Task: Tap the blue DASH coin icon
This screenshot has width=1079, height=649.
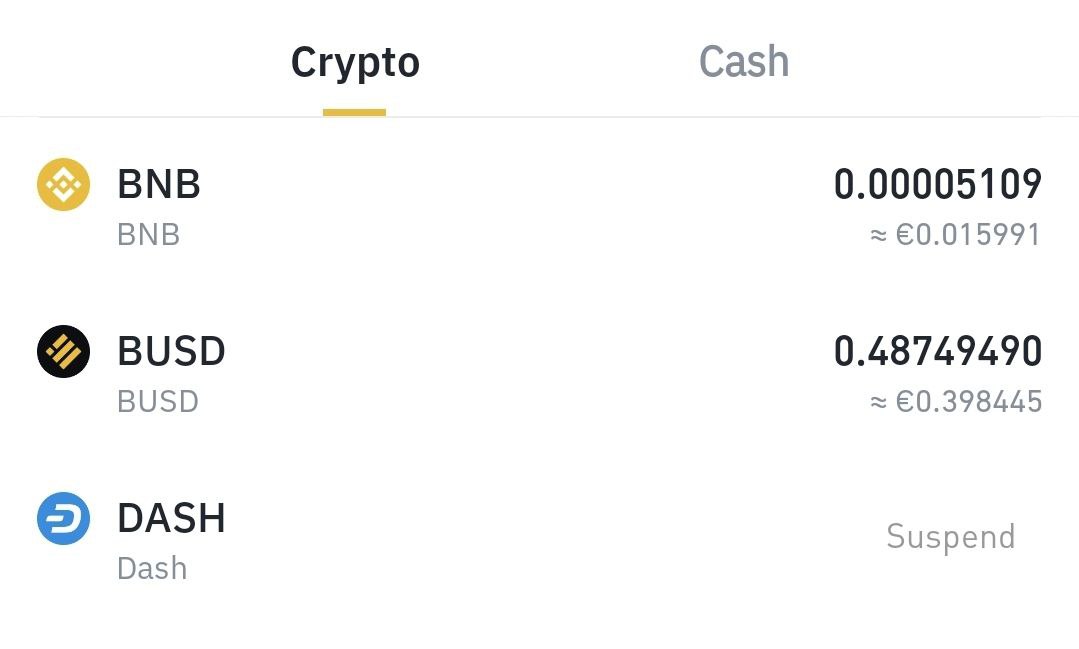Action: click(x=63, y=518)
